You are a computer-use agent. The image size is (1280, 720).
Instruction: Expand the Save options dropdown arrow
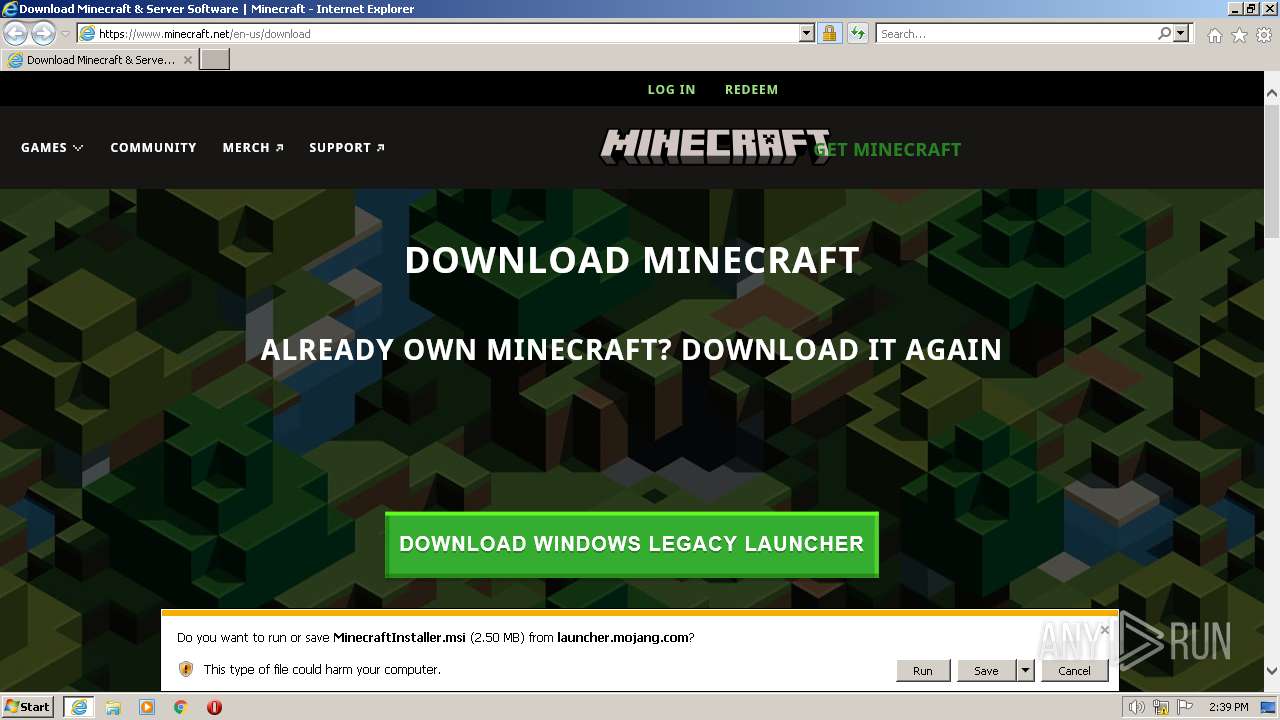1025,670
